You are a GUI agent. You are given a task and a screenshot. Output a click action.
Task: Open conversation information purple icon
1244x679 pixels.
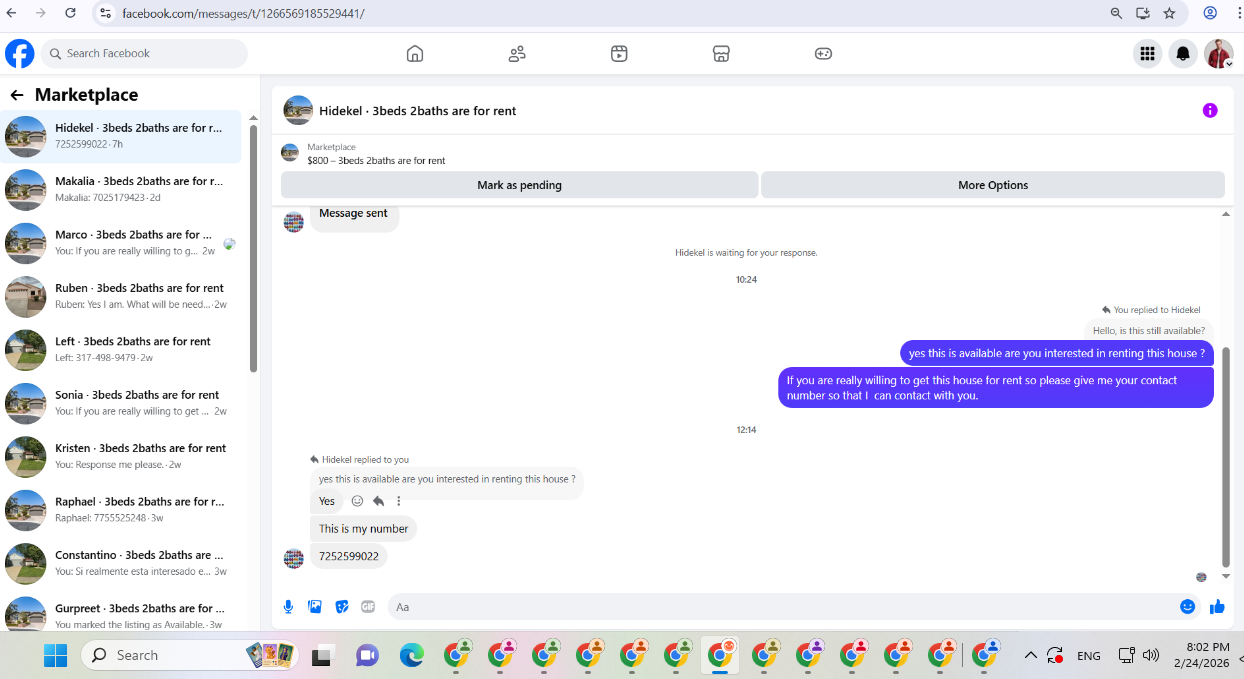pyautogui.click(x=1210, y=110)
